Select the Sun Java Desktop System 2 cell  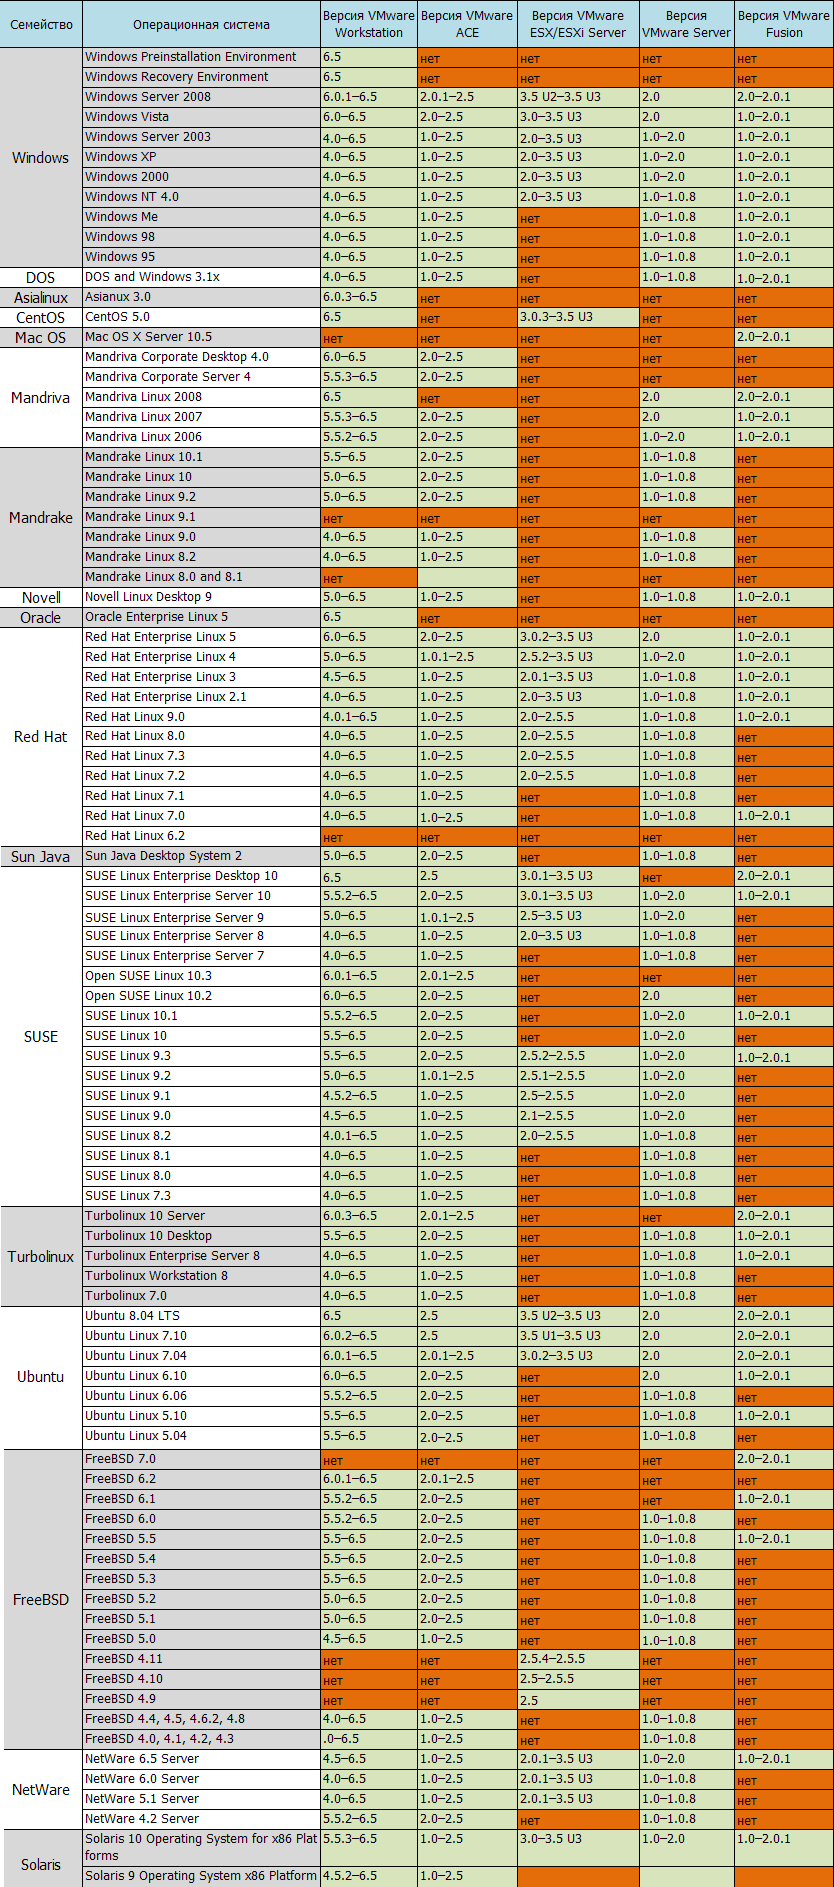pyautogui.click(x=163, y=856)
